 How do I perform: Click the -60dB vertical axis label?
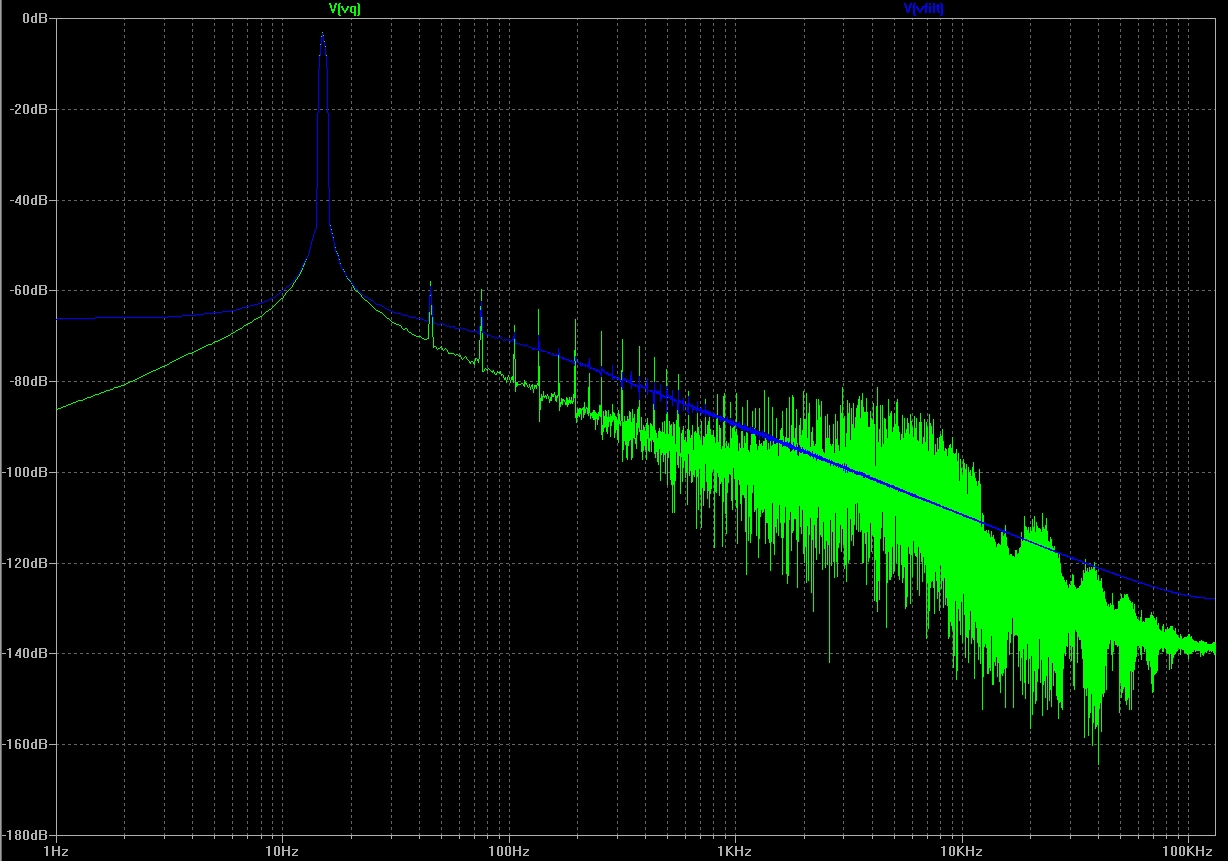[x=29, y=290]
